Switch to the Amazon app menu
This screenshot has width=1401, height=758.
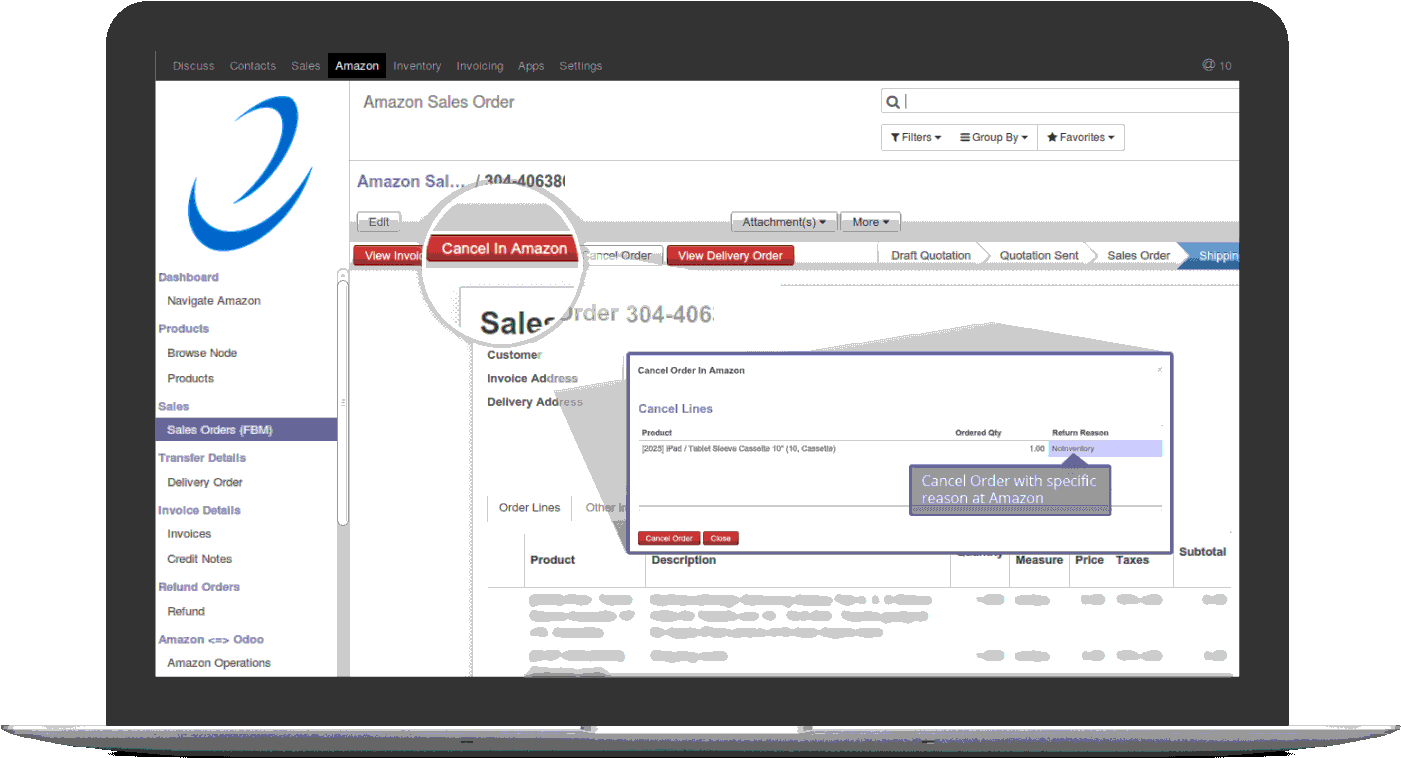tap(356, 65)
